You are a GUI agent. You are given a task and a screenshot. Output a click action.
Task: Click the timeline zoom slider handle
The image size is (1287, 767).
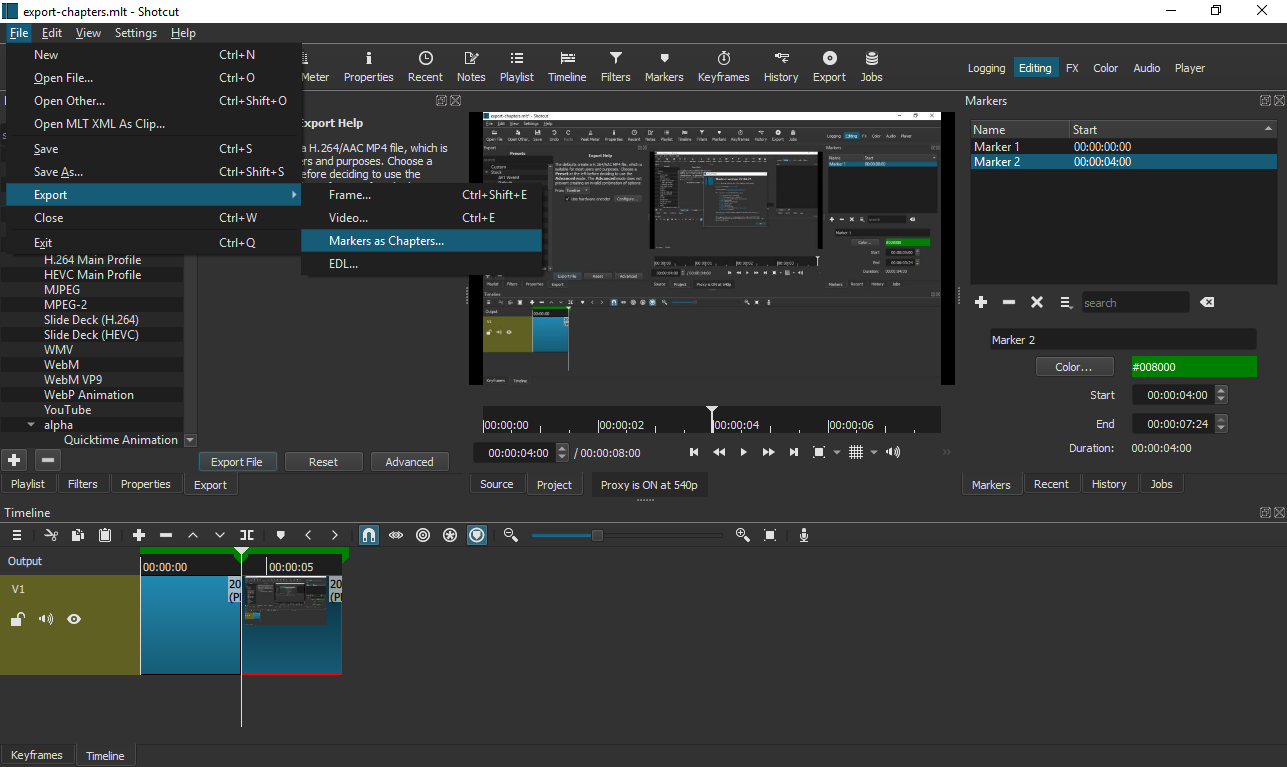point(597,535)
